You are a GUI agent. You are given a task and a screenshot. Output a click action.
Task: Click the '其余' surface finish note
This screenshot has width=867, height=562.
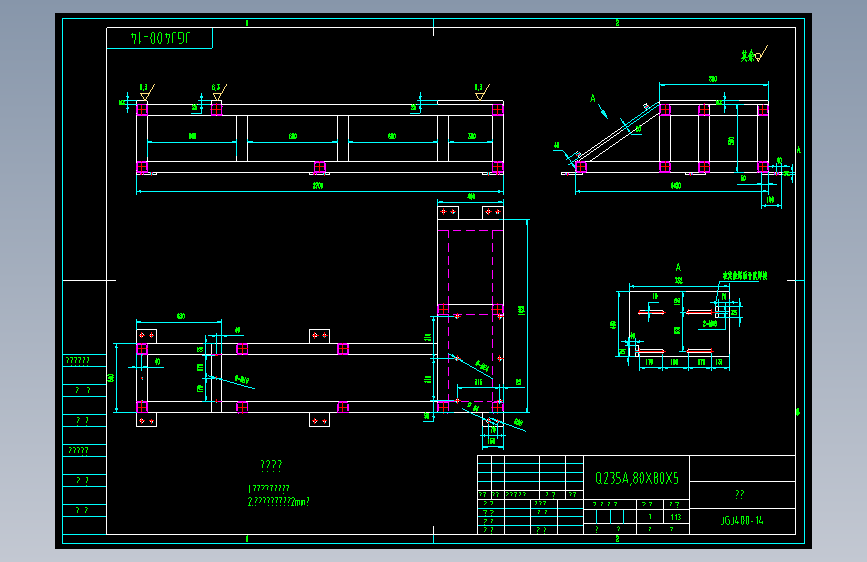coord(748,55)
